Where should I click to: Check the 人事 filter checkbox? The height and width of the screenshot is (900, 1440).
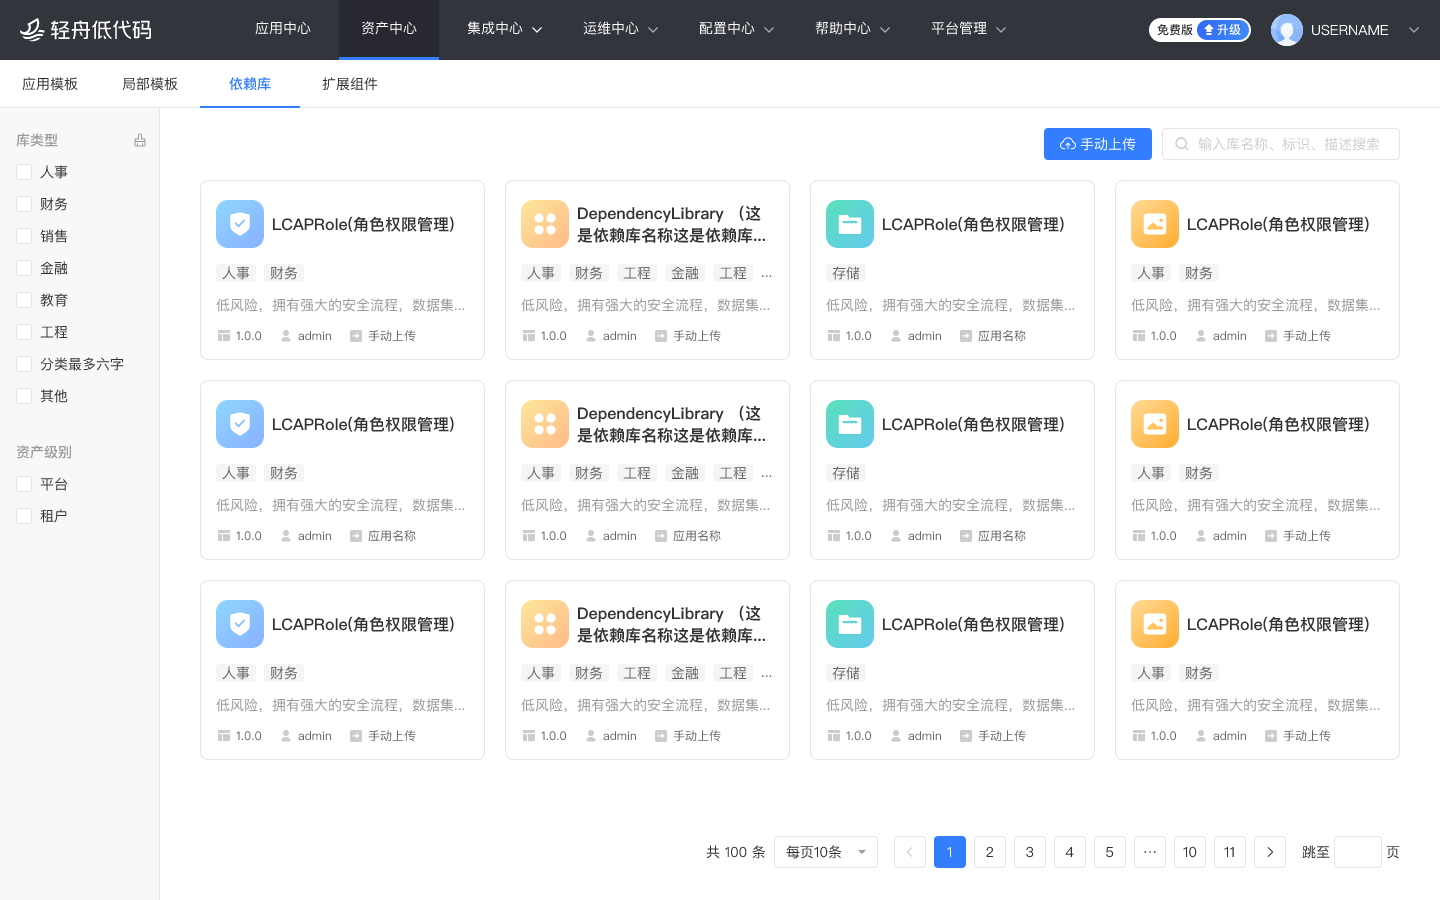click(24, 172)
